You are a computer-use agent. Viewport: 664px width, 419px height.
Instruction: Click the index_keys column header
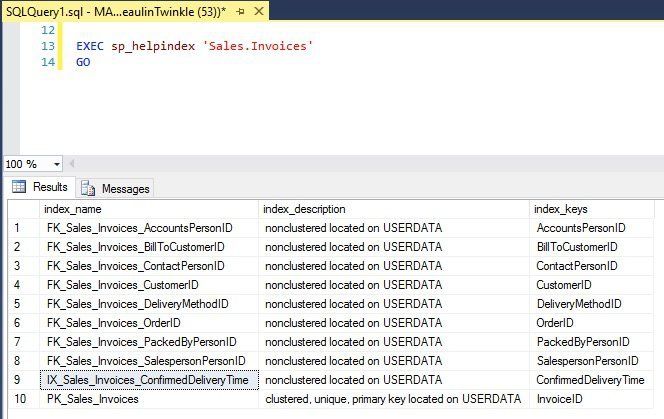[x=592, y=209]
